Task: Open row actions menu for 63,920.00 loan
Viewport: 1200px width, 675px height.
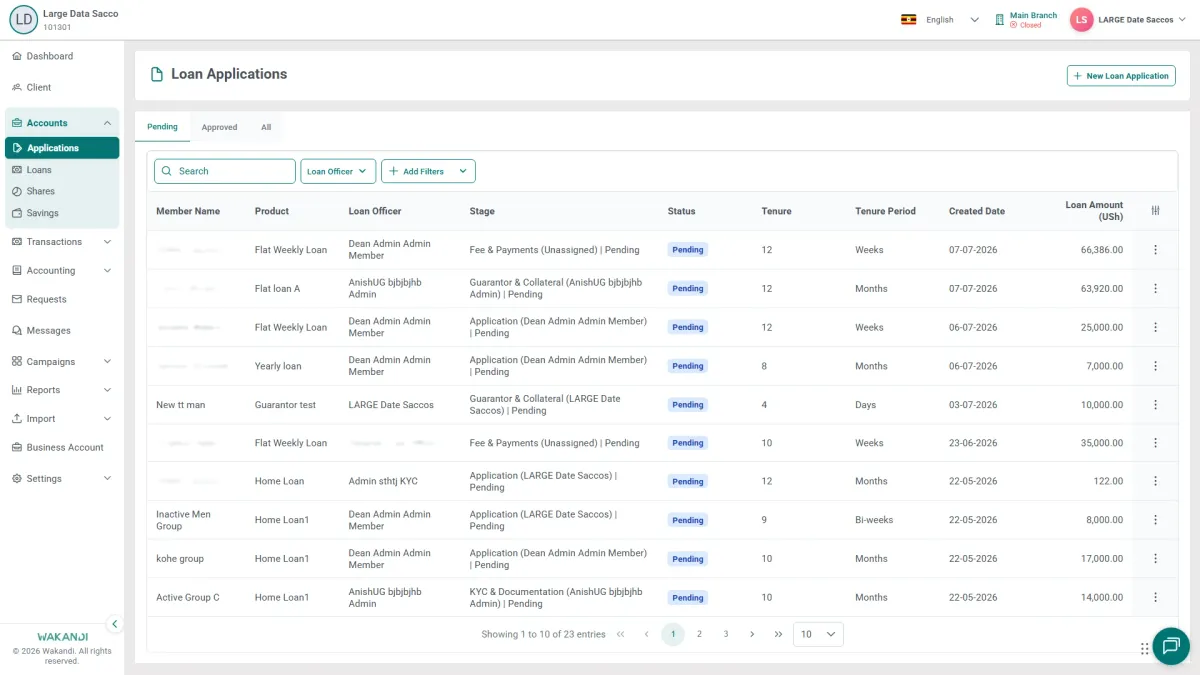Action: [1155, 288]
